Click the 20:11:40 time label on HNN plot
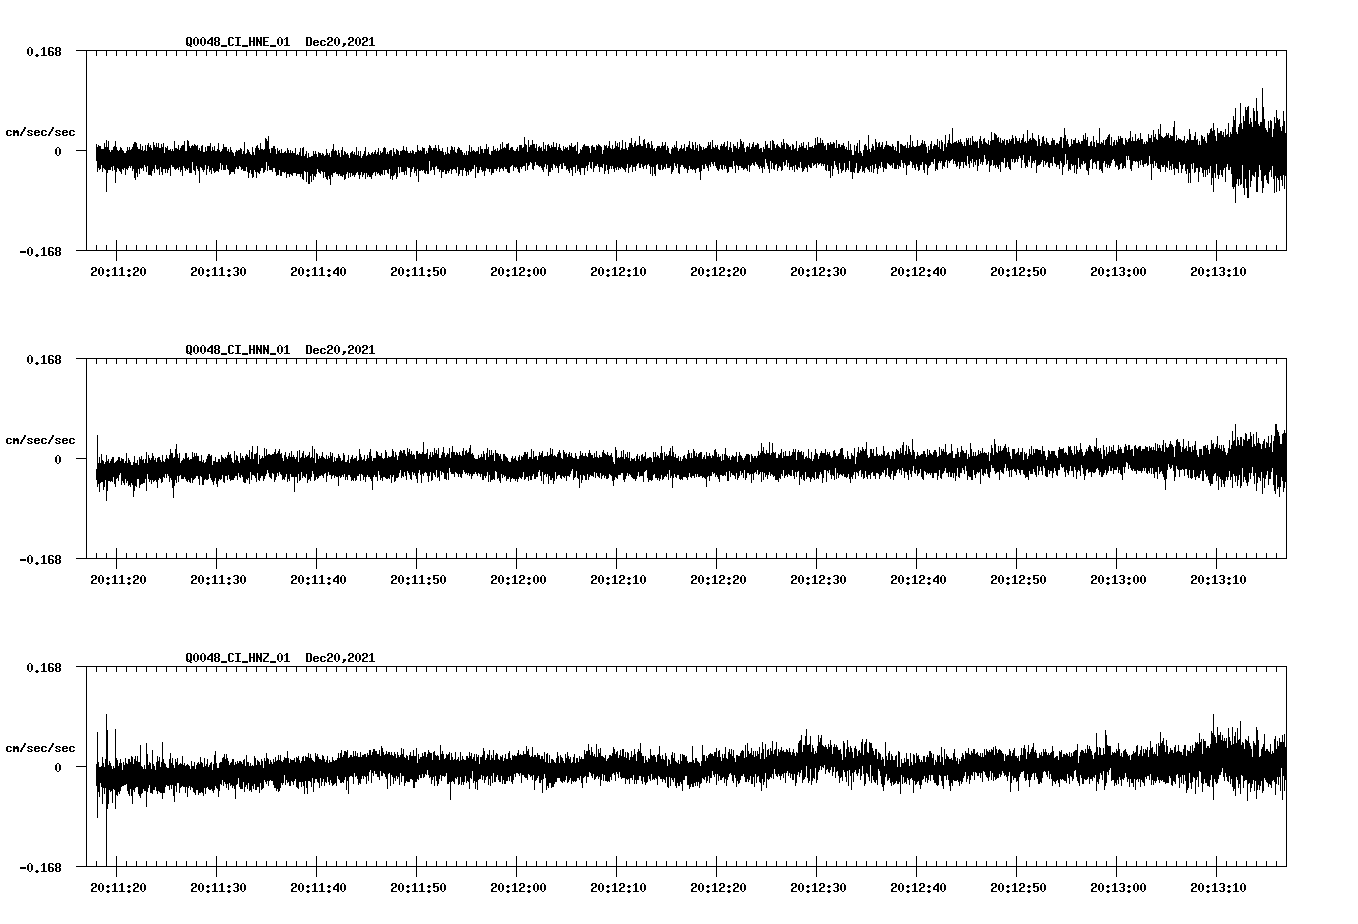1358x924 pixels. click(x=318, y=580)
